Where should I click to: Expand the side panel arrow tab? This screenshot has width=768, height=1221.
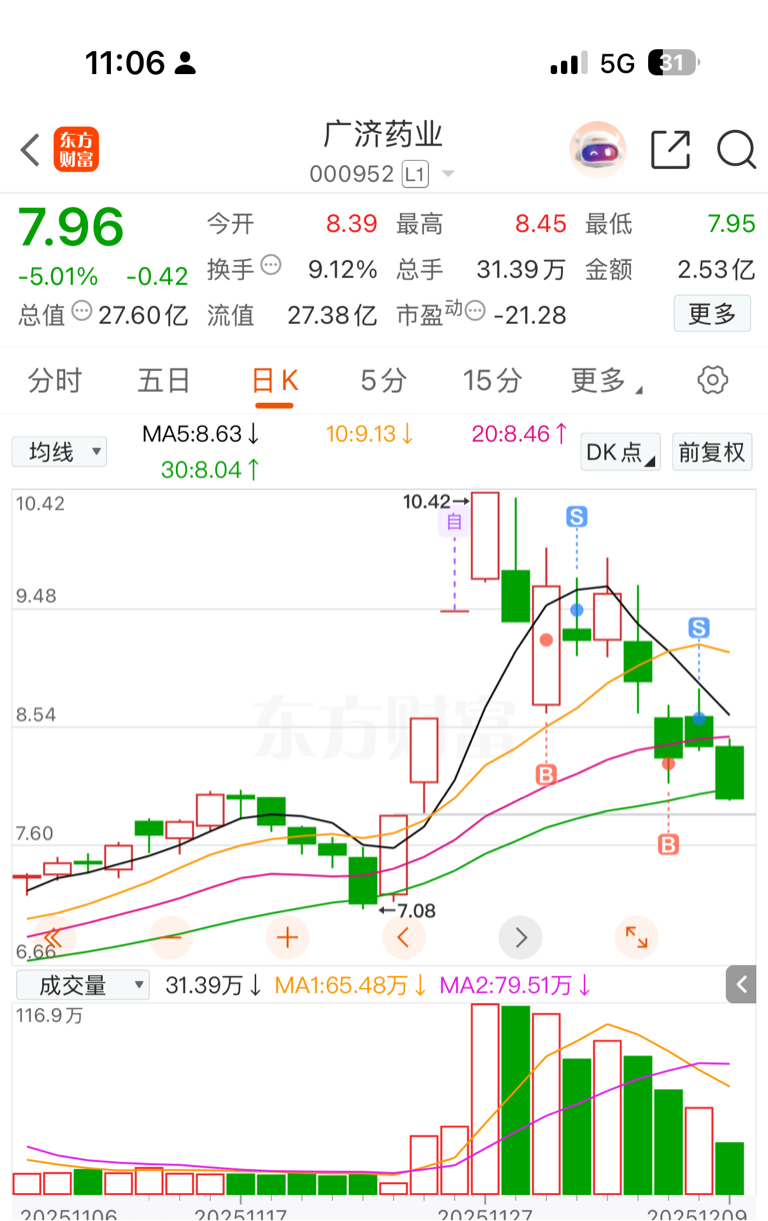[x=741, y=985]
